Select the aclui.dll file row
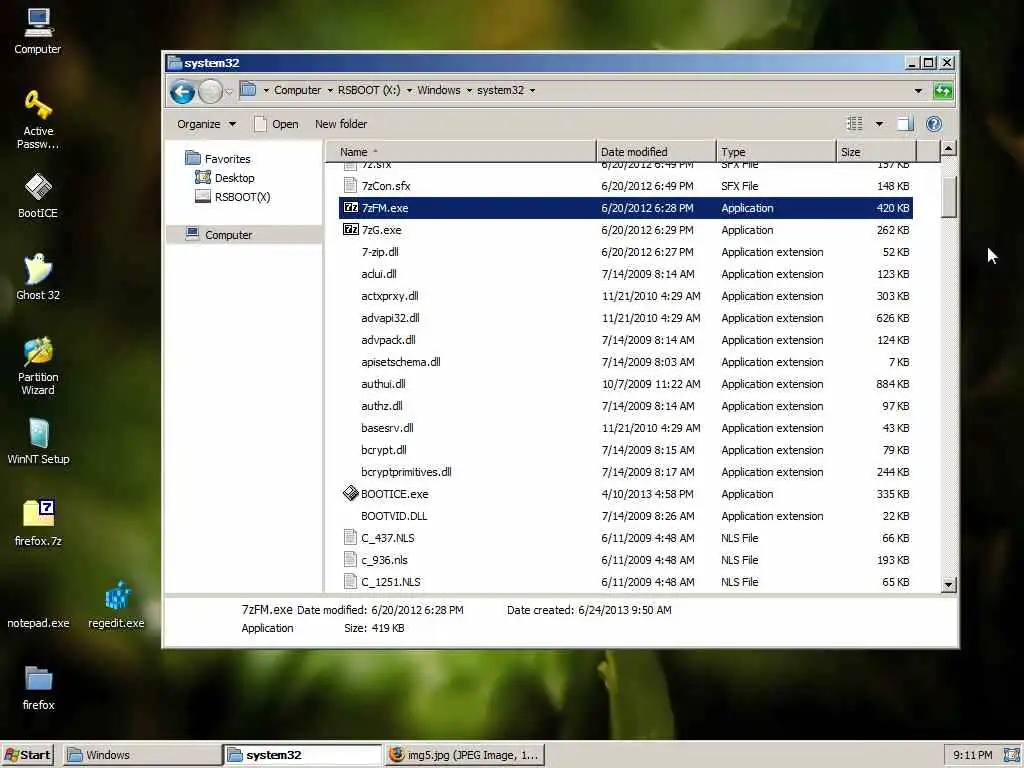This screenshot has width=1024, height=768. [x=626, y=274]
